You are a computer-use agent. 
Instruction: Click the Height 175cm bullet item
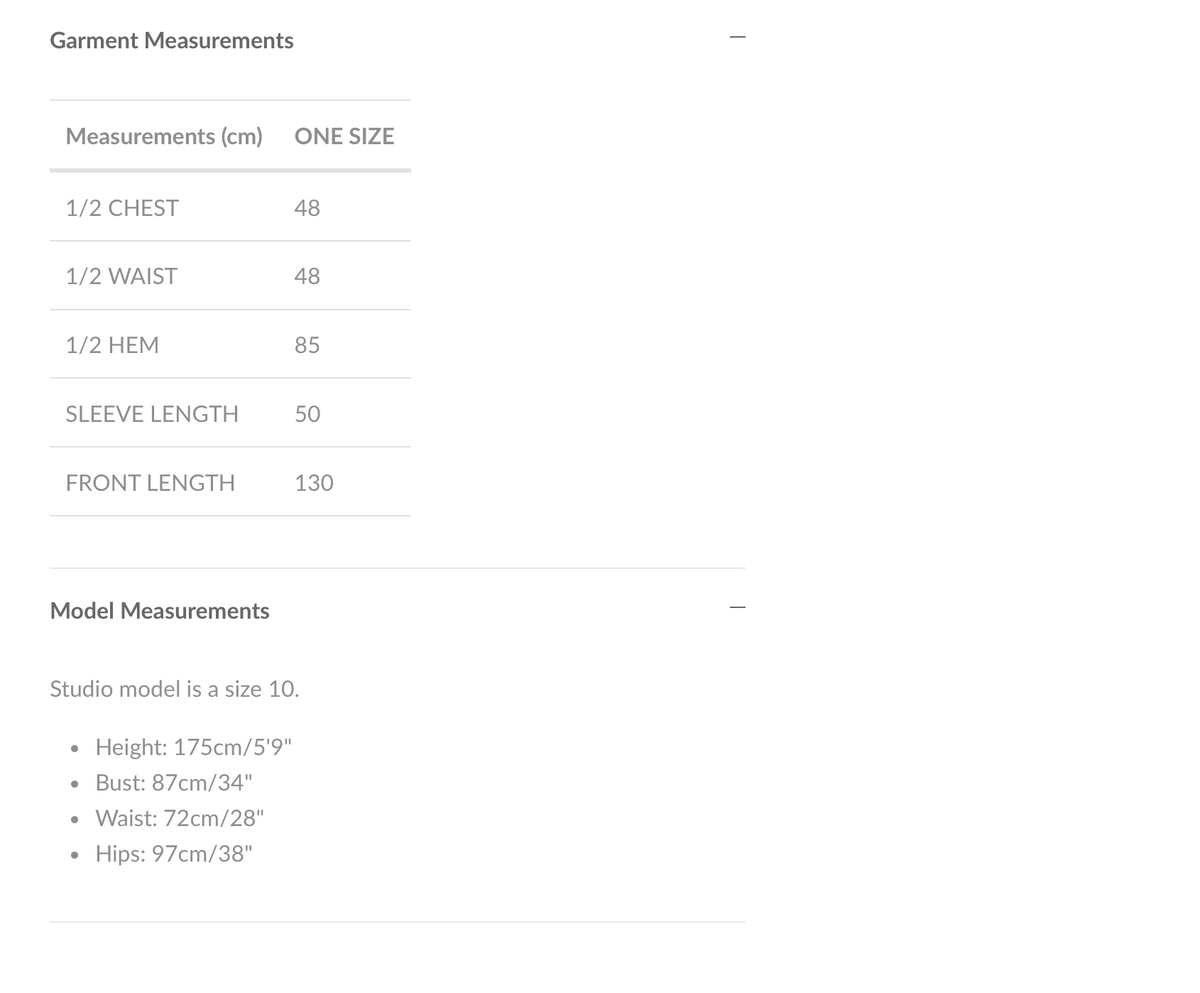tap(193, 747)
